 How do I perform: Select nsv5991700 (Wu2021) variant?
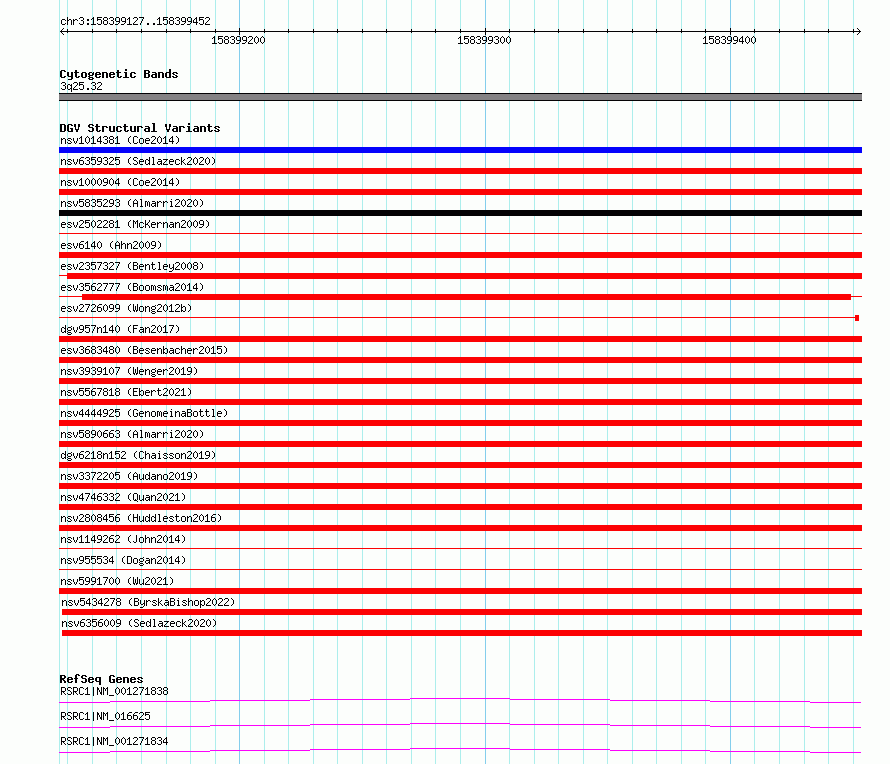click(117, 581)
